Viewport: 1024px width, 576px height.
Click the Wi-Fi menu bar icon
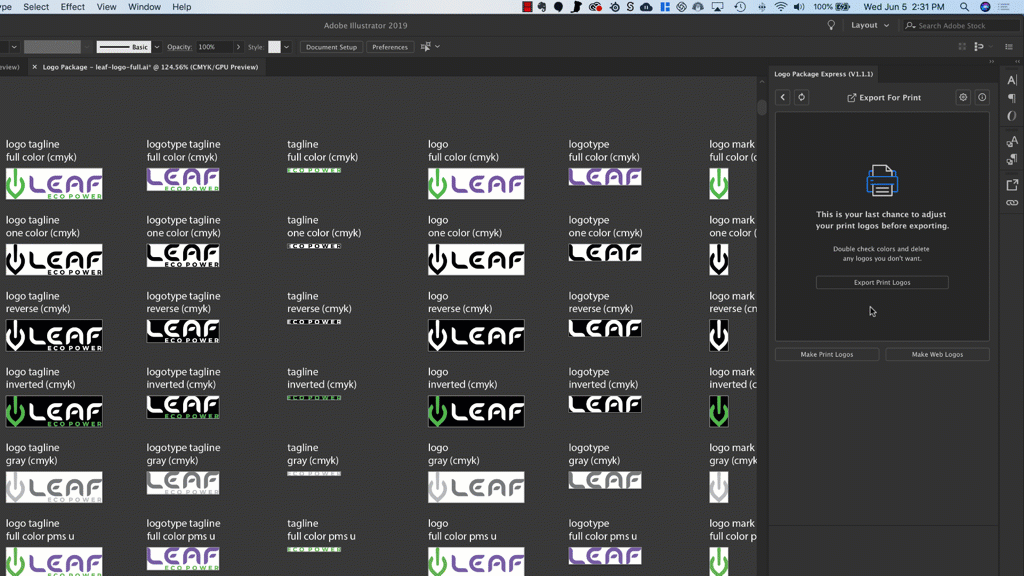click(x=780, y=7)
